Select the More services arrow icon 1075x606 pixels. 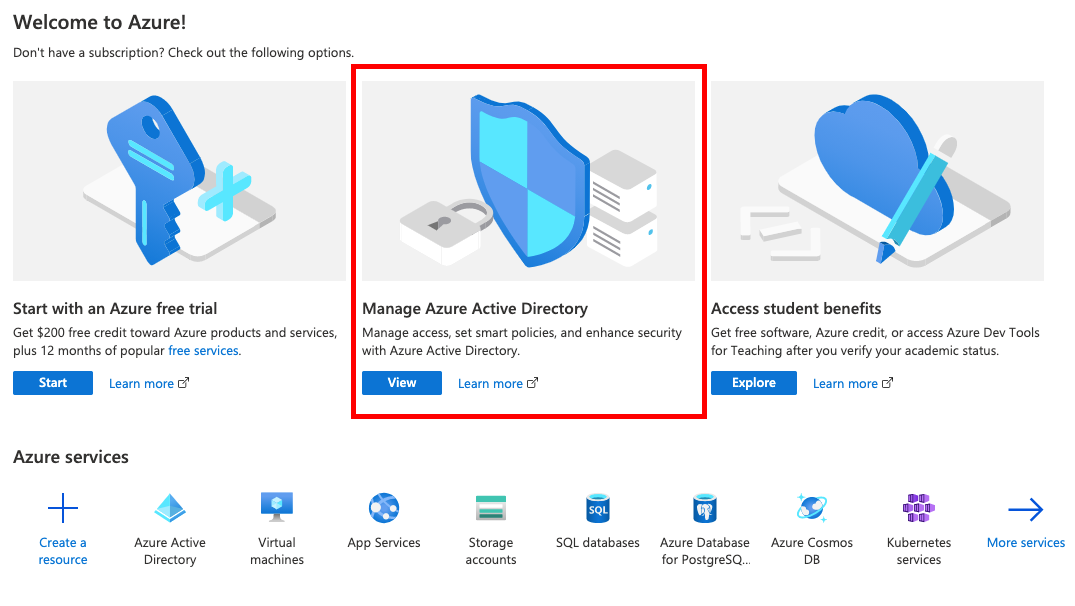pyautogui.click(x=1025, y=510)
